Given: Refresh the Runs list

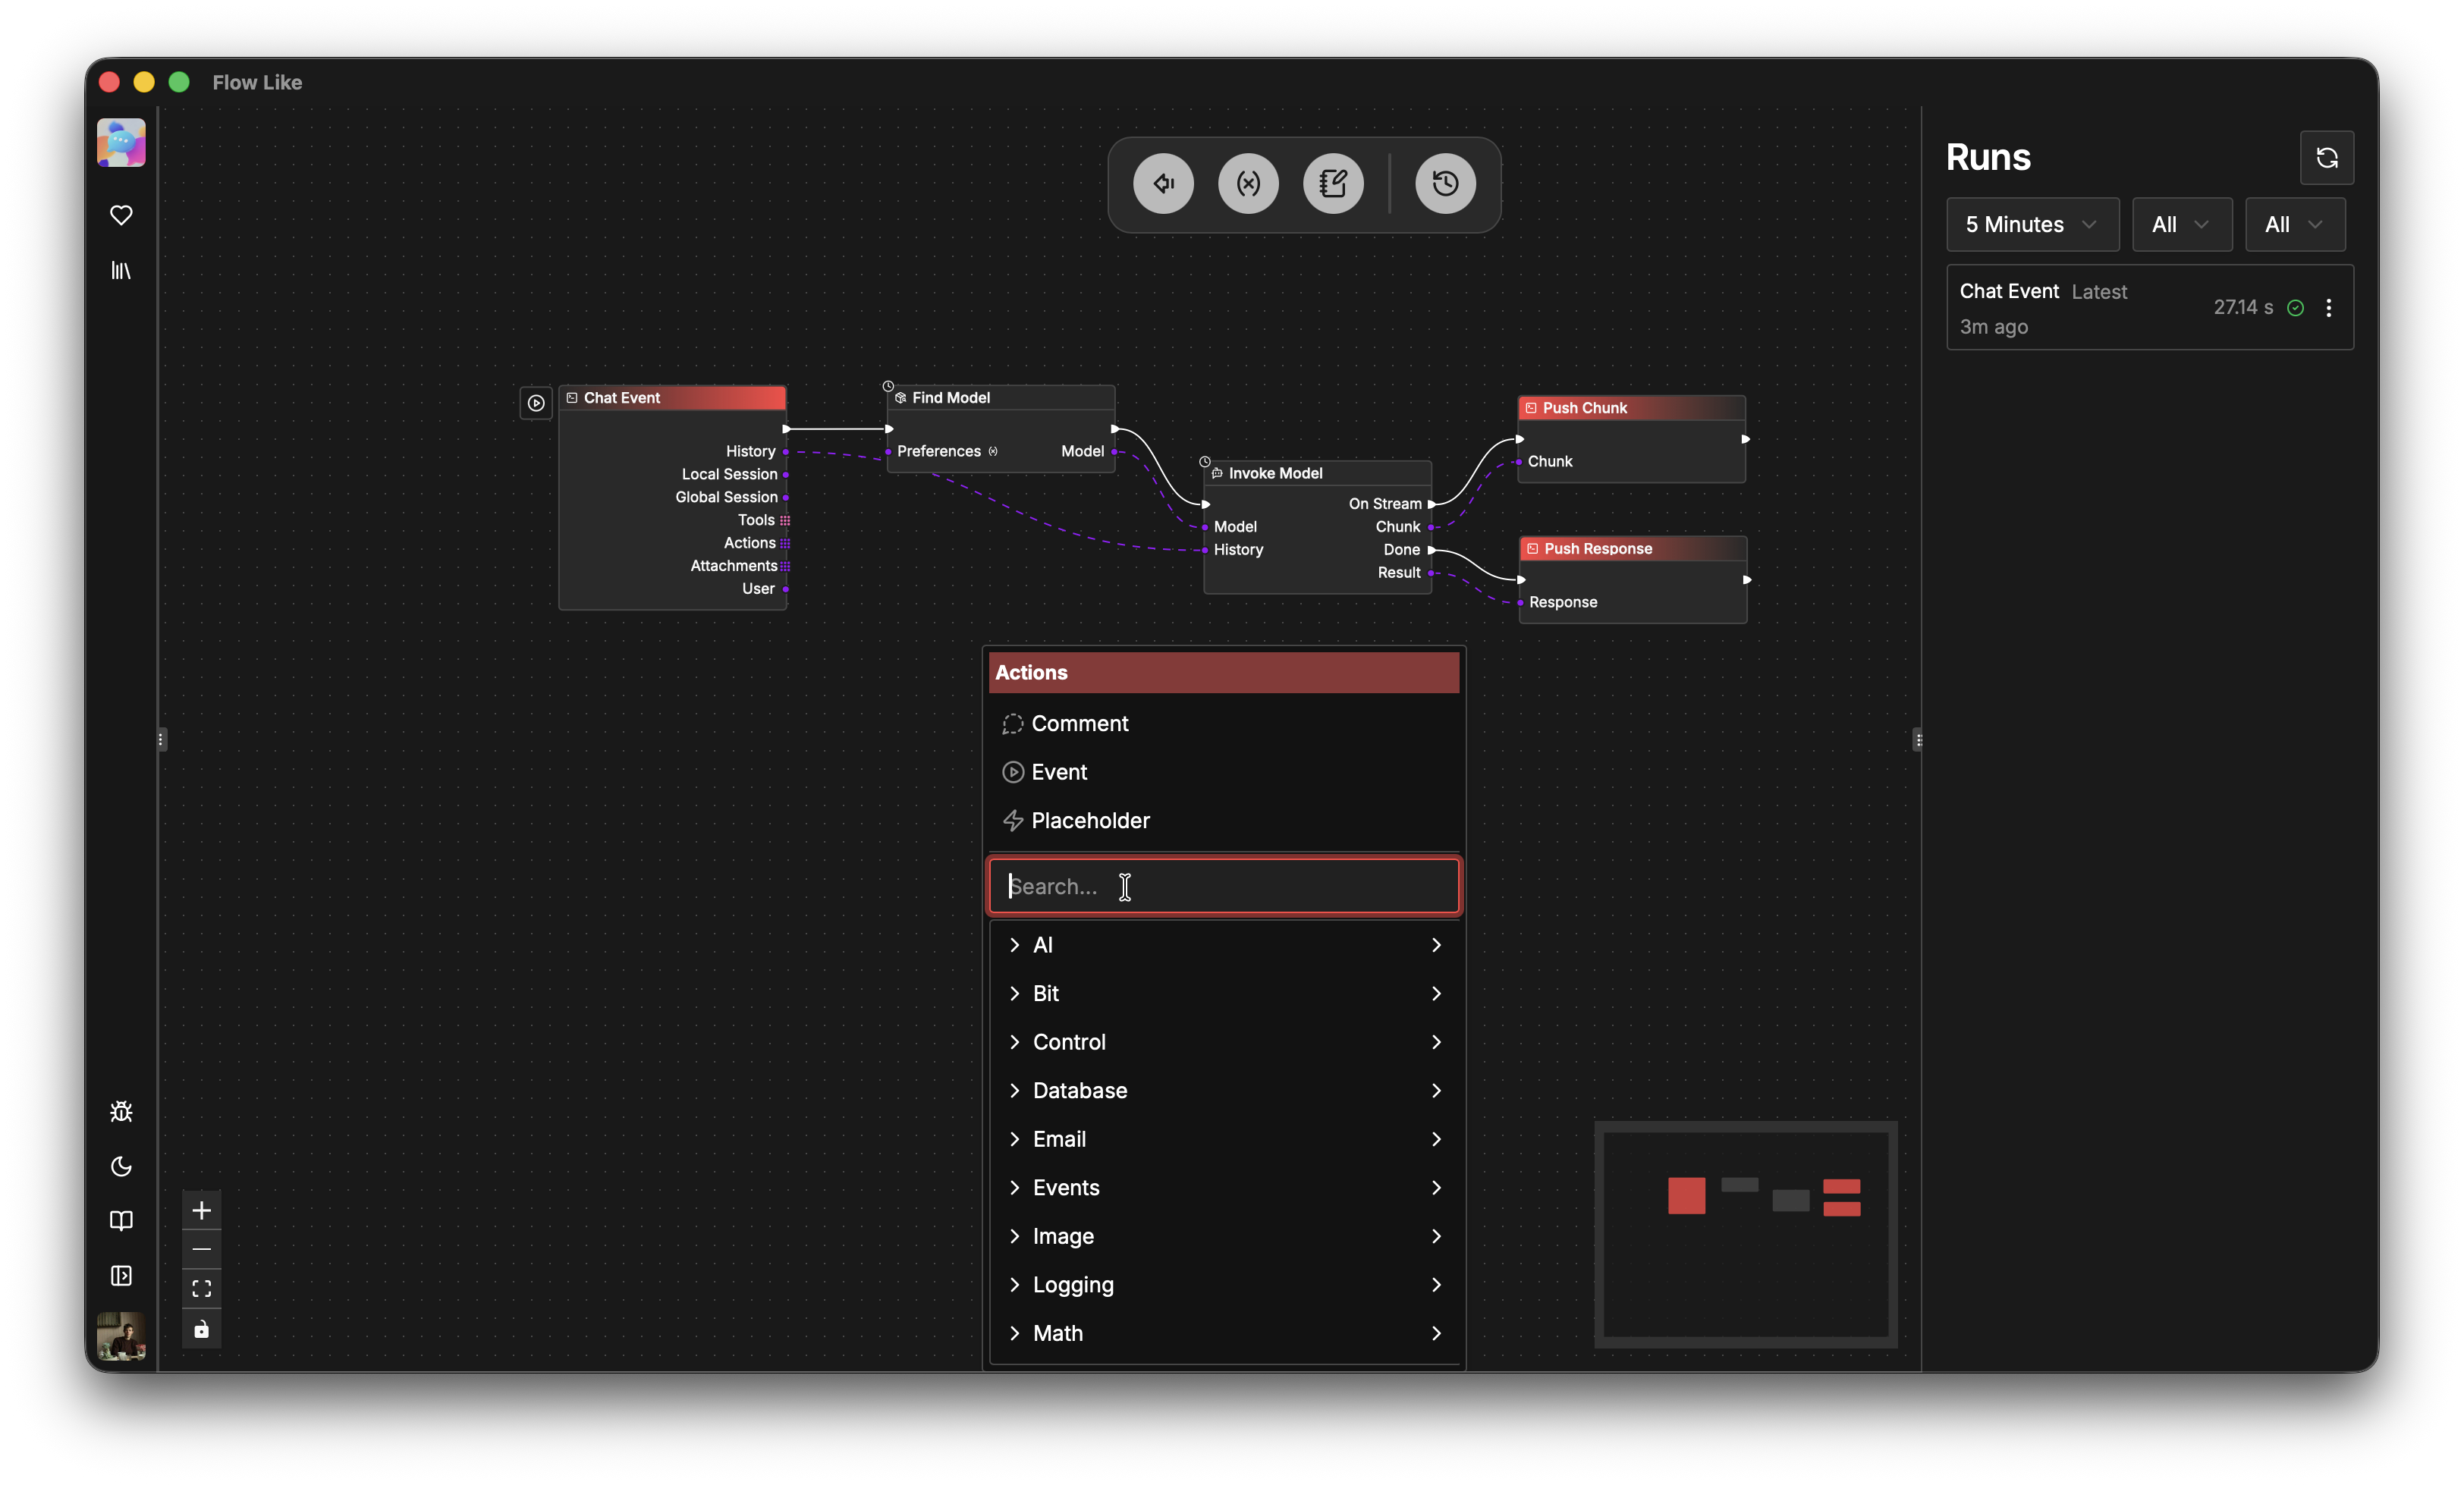Looking at the screenshot, I should pyautogui.click(x=2327, y=158).
